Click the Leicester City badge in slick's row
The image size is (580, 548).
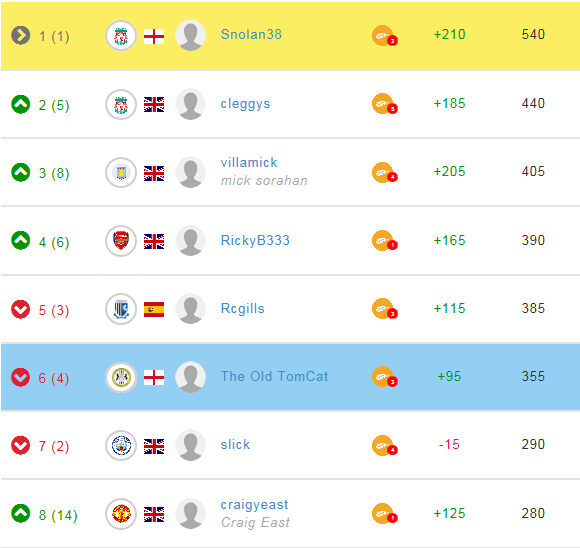[121, 446]
